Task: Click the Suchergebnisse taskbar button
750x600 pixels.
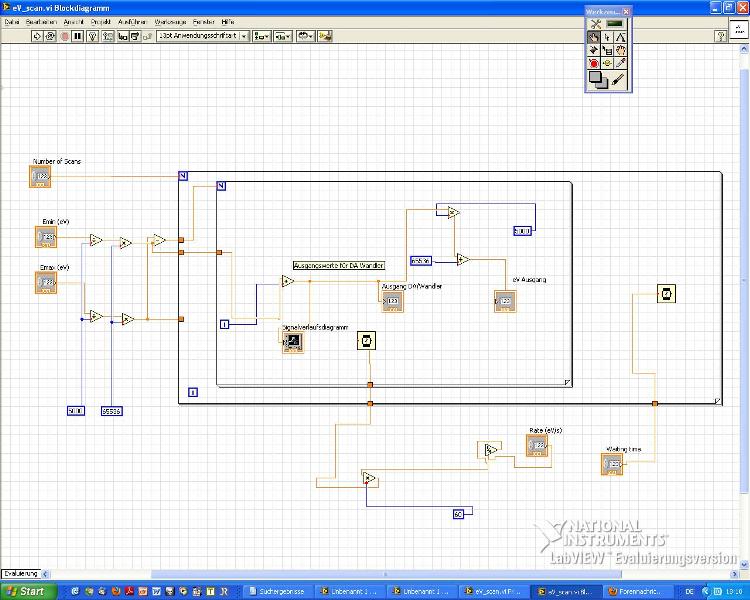Action: [277, 591]
